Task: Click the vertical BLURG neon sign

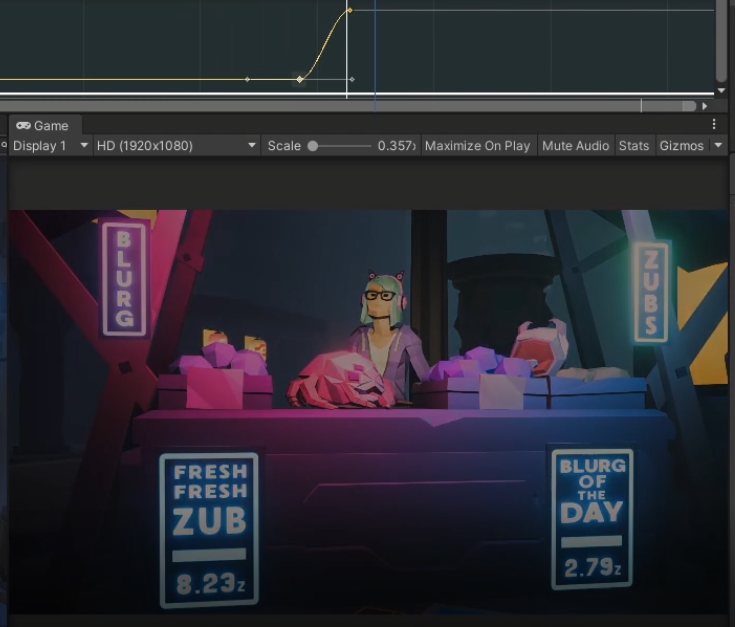Action: point(124,279)
